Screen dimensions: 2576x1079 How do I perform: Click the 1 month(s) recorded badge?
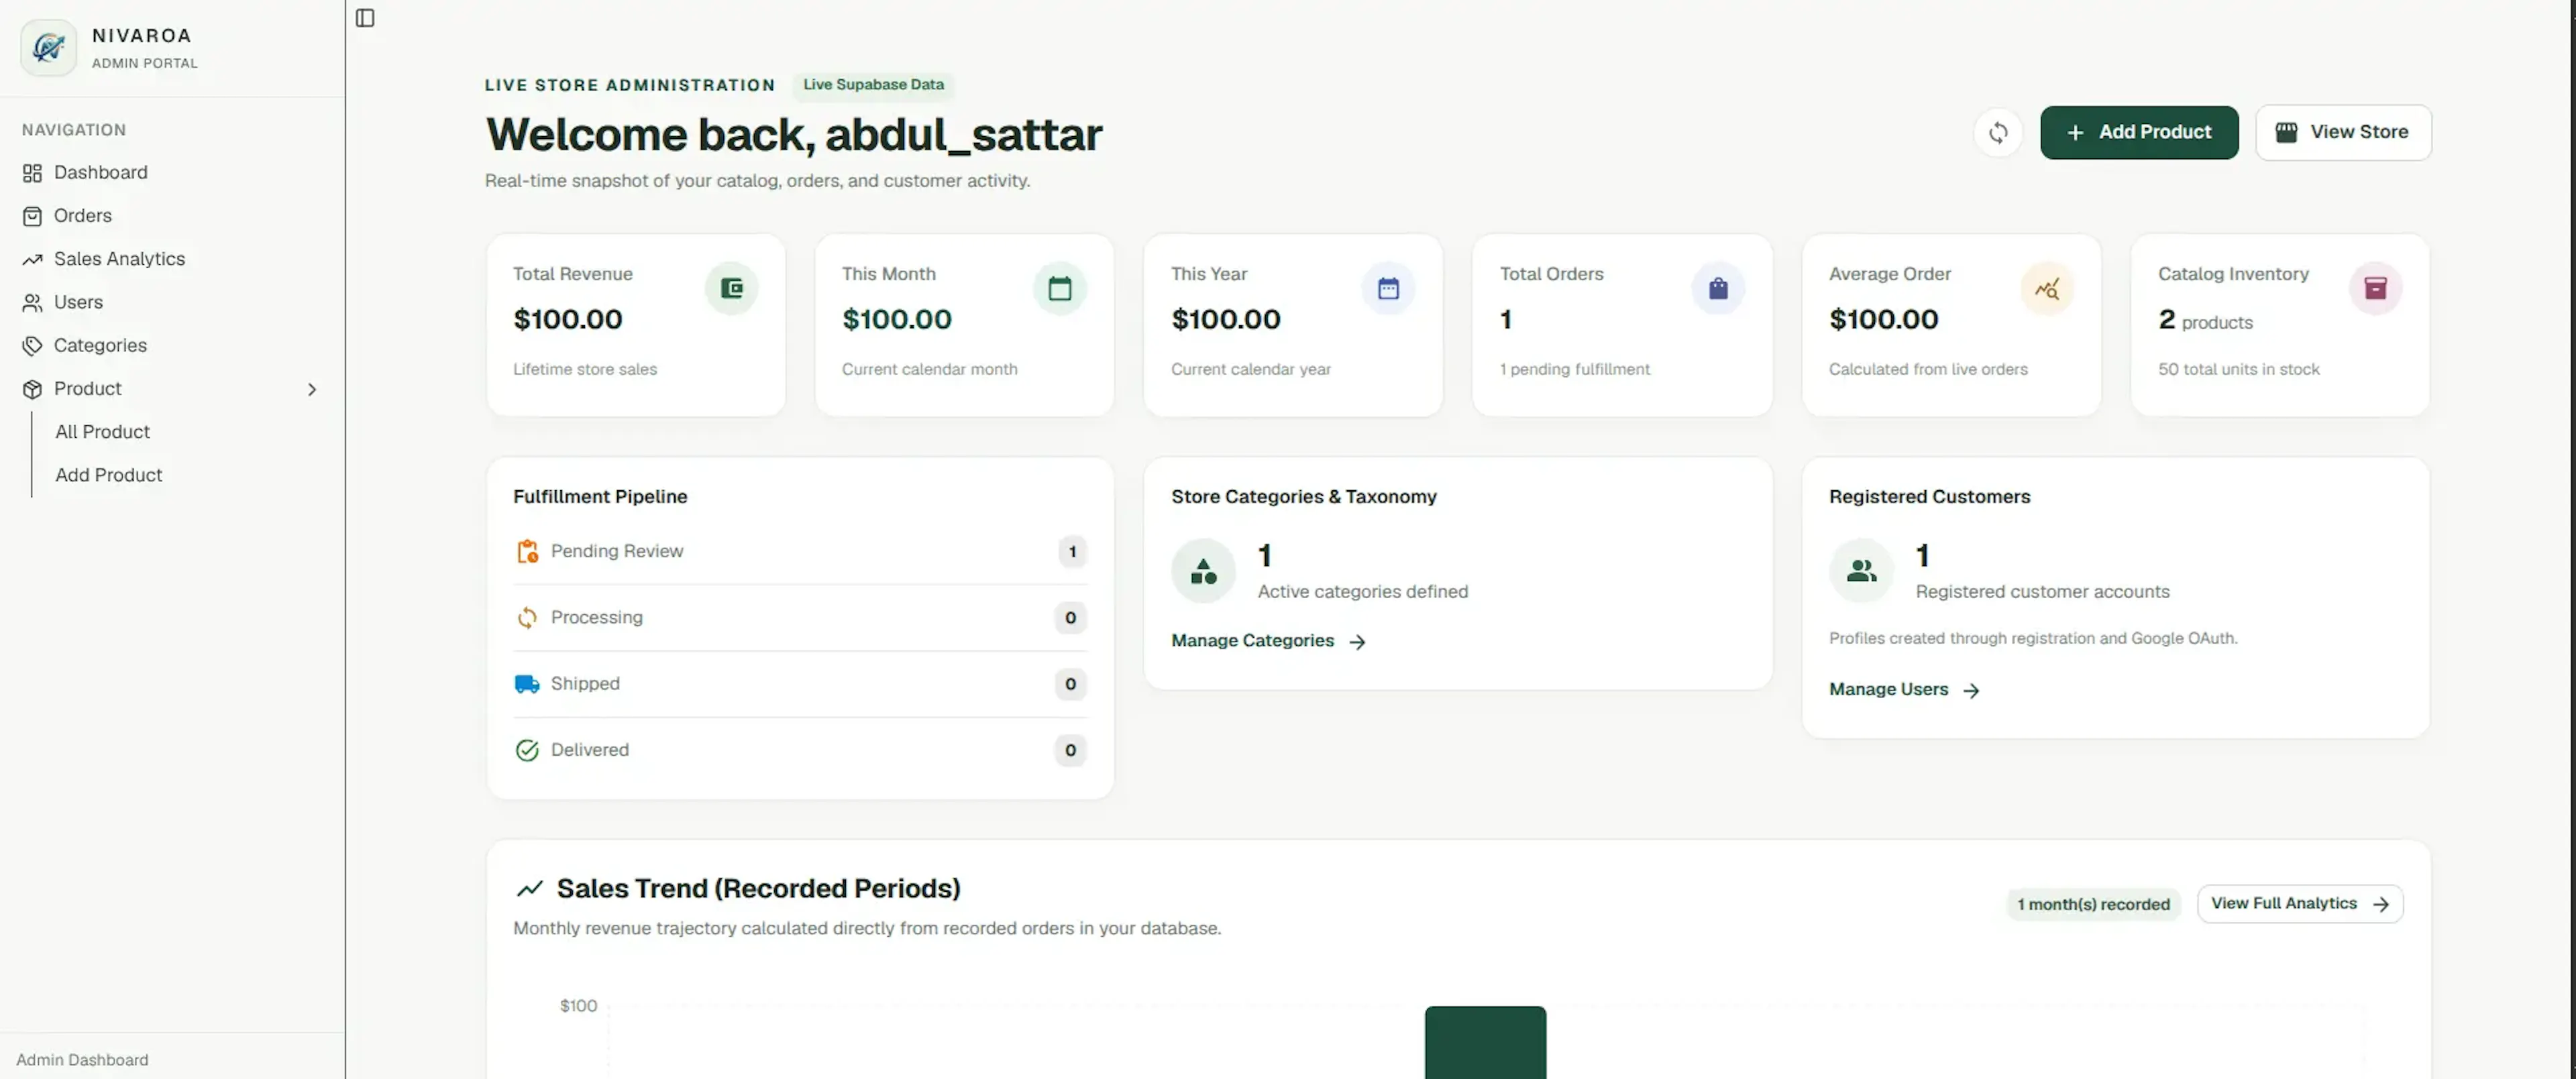2093,904
